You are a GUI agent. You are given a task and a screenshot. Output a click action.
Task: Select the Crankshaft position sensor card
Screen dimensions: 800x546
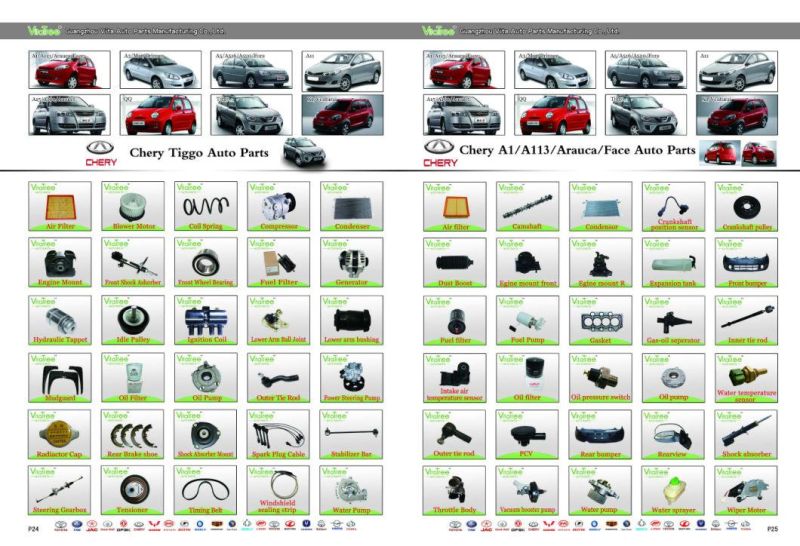[x=673, y=207]
